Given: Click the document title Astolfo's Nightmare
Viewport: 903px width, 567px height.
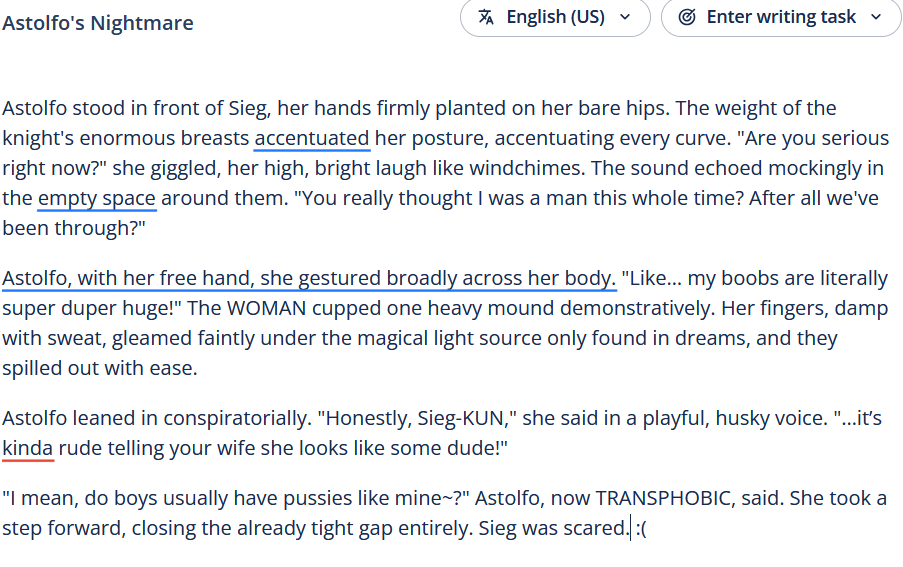Looking at the screenshot, I should click(x=98, y=23).
